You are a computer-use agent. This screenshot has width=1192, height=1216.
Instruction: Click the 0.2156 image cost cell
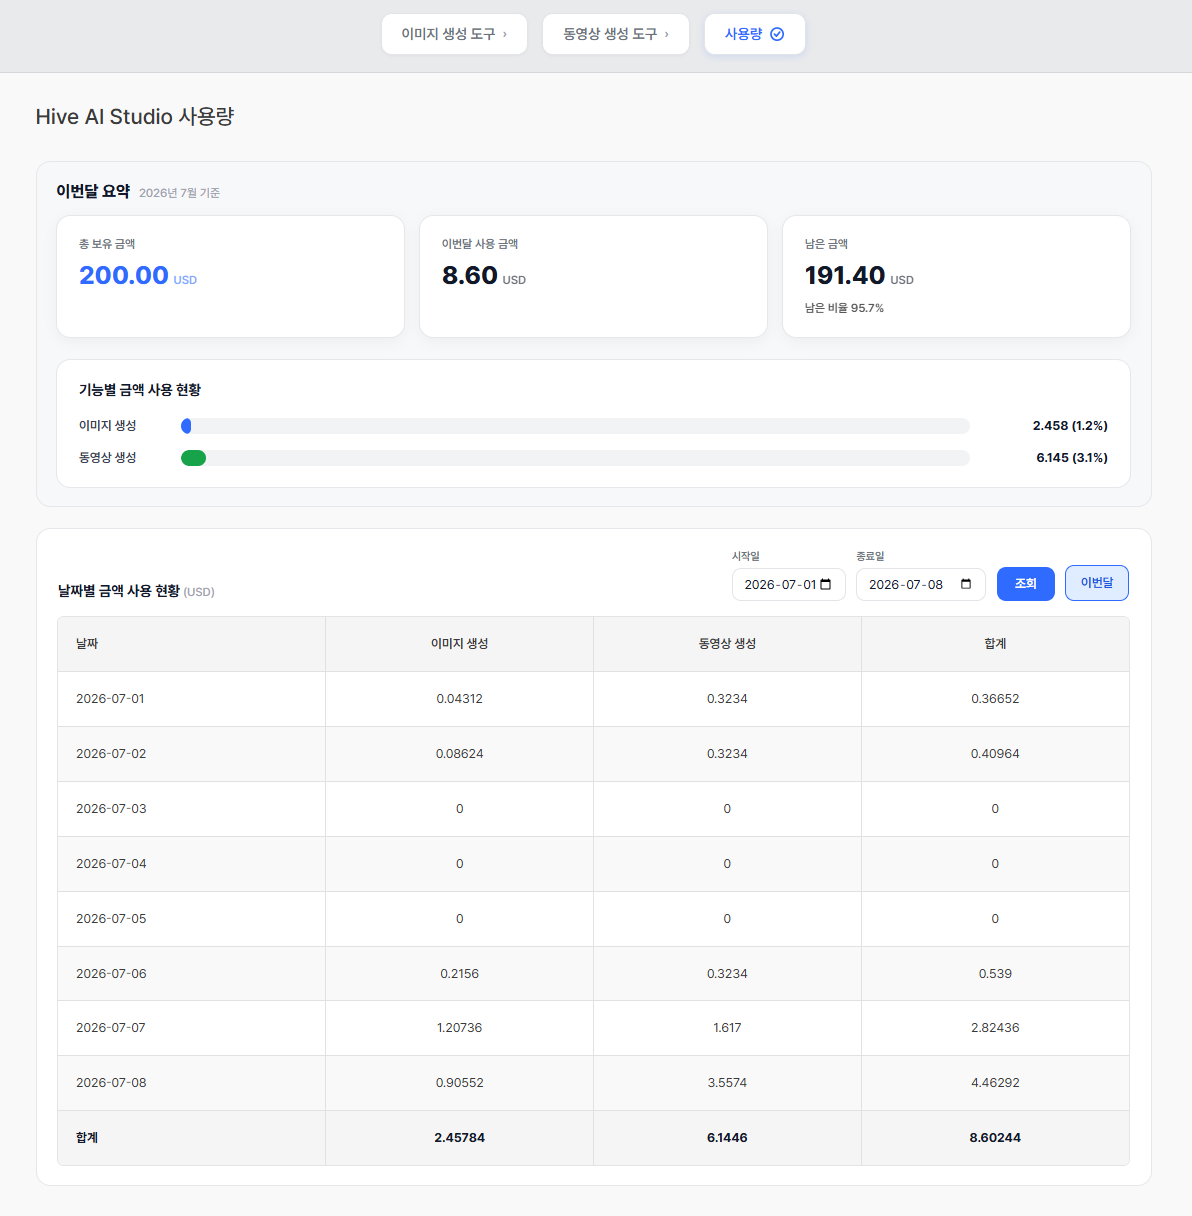click(459, 974)
